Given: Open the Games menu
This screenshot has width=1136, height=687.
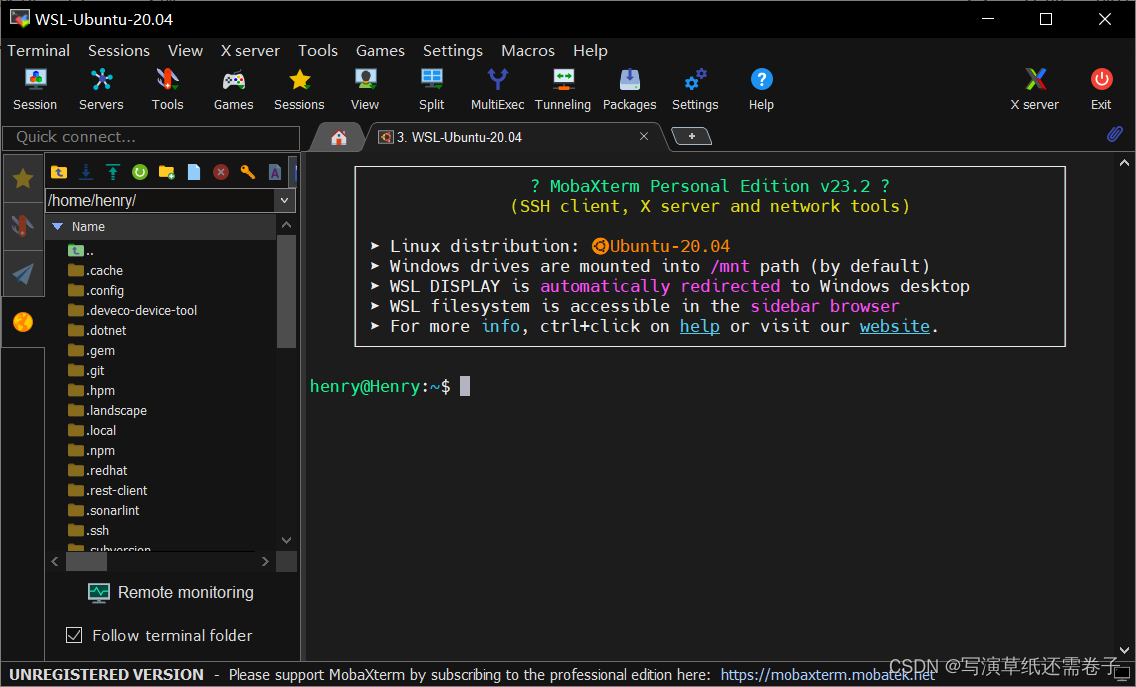Looking at the screenshot, I should 380,51.
